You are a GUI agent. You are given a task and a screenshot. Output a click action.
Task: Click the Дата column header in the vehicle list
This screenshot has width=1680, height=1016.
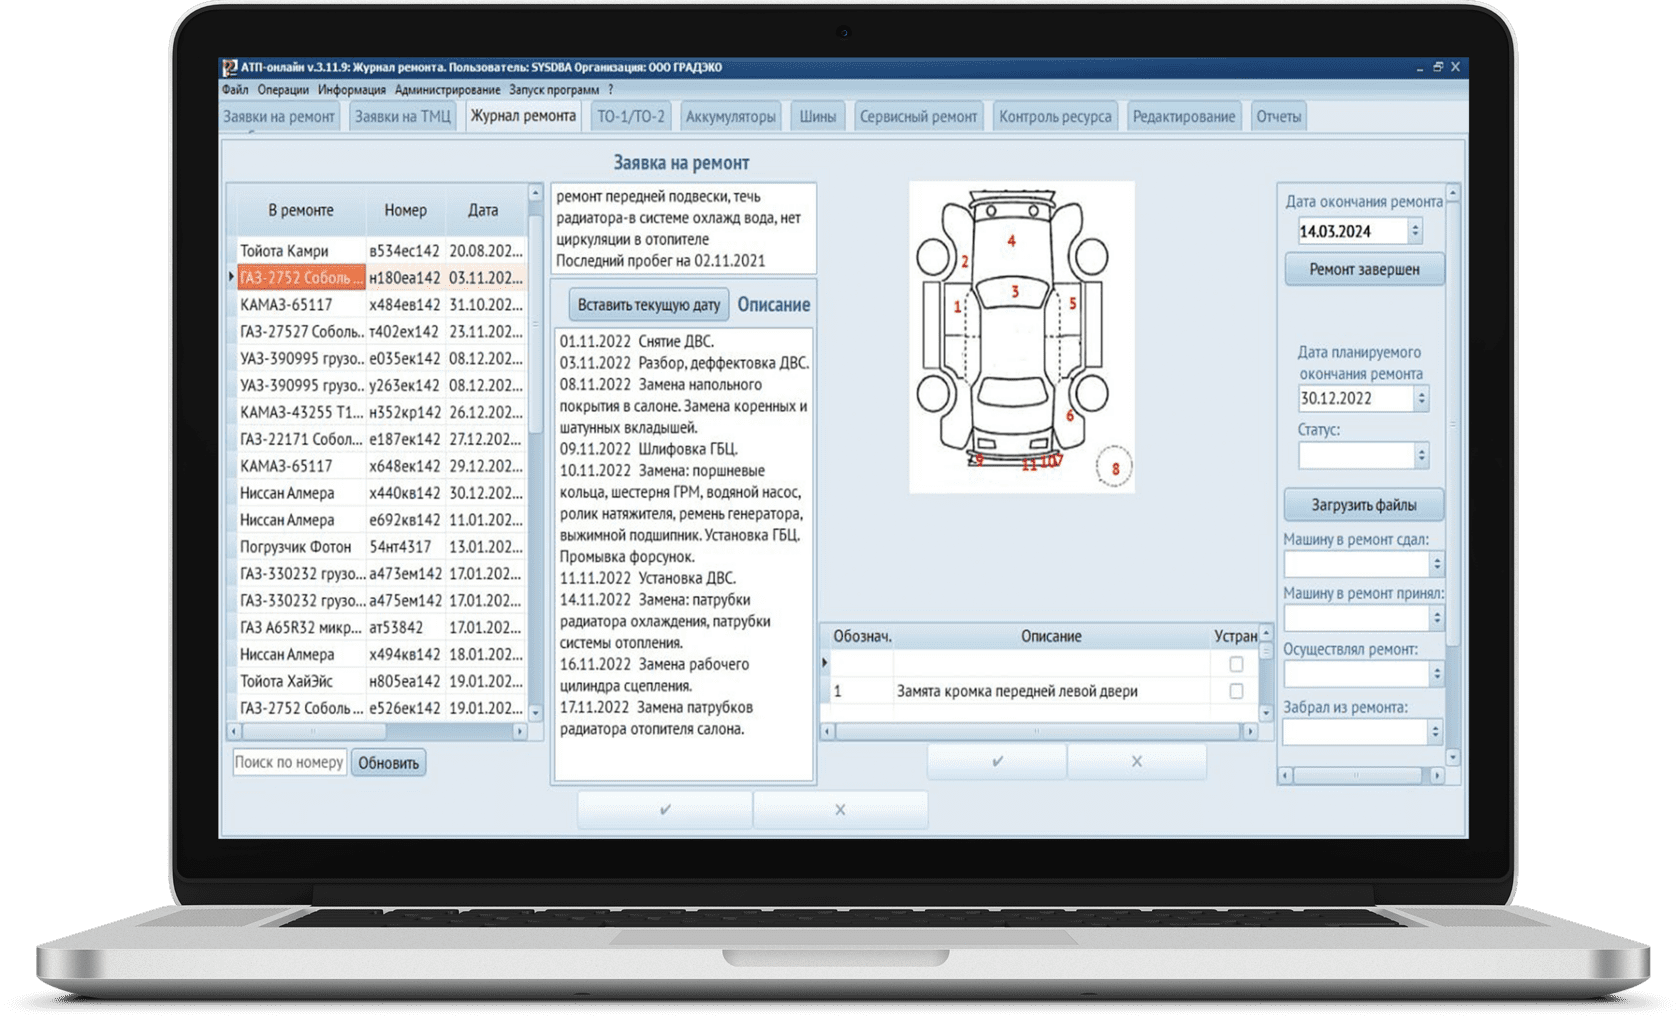point(483,210)
